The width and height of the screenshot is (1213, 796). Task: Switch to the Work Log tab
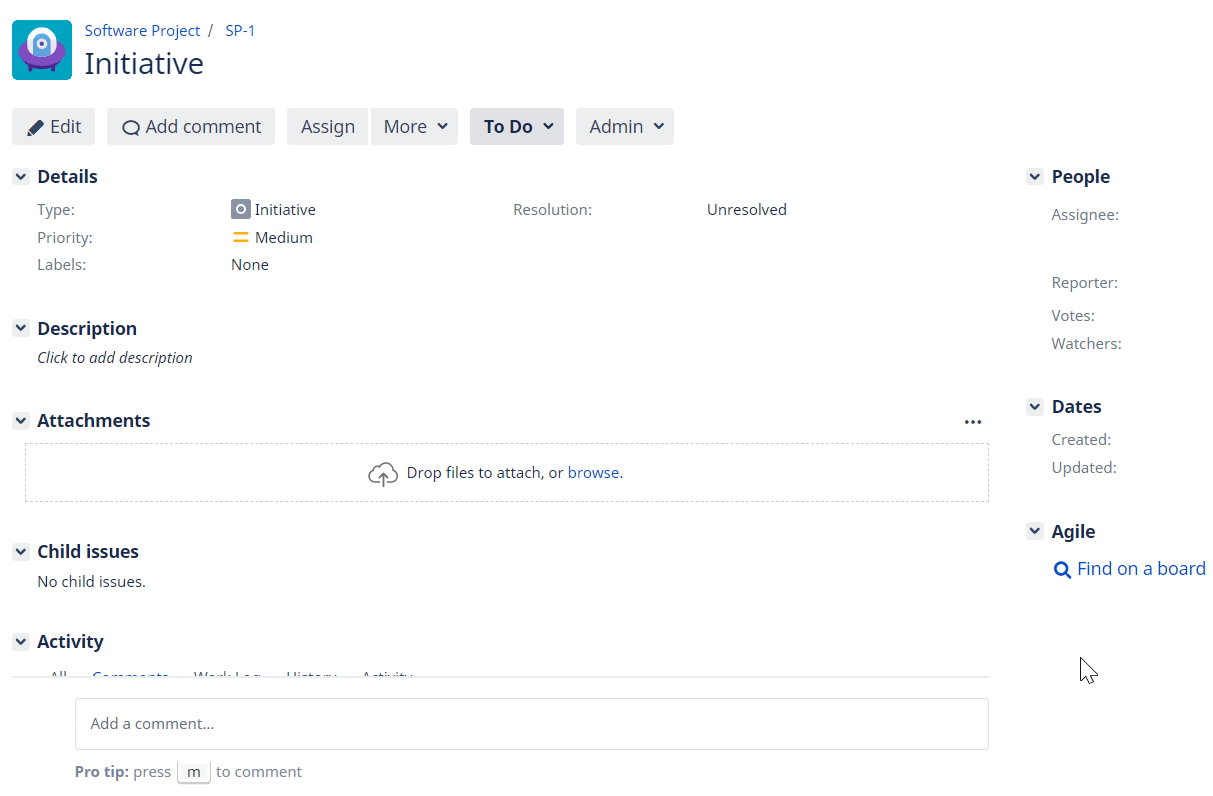tap(227, 677)
